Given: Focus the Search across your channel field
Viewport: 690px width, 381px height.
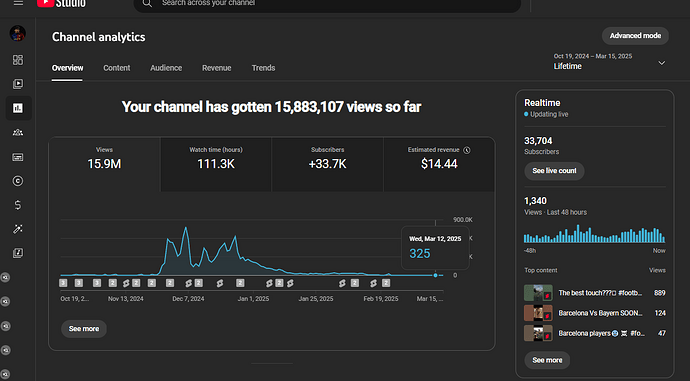Looking at the screenshot, I should [327, 4].
